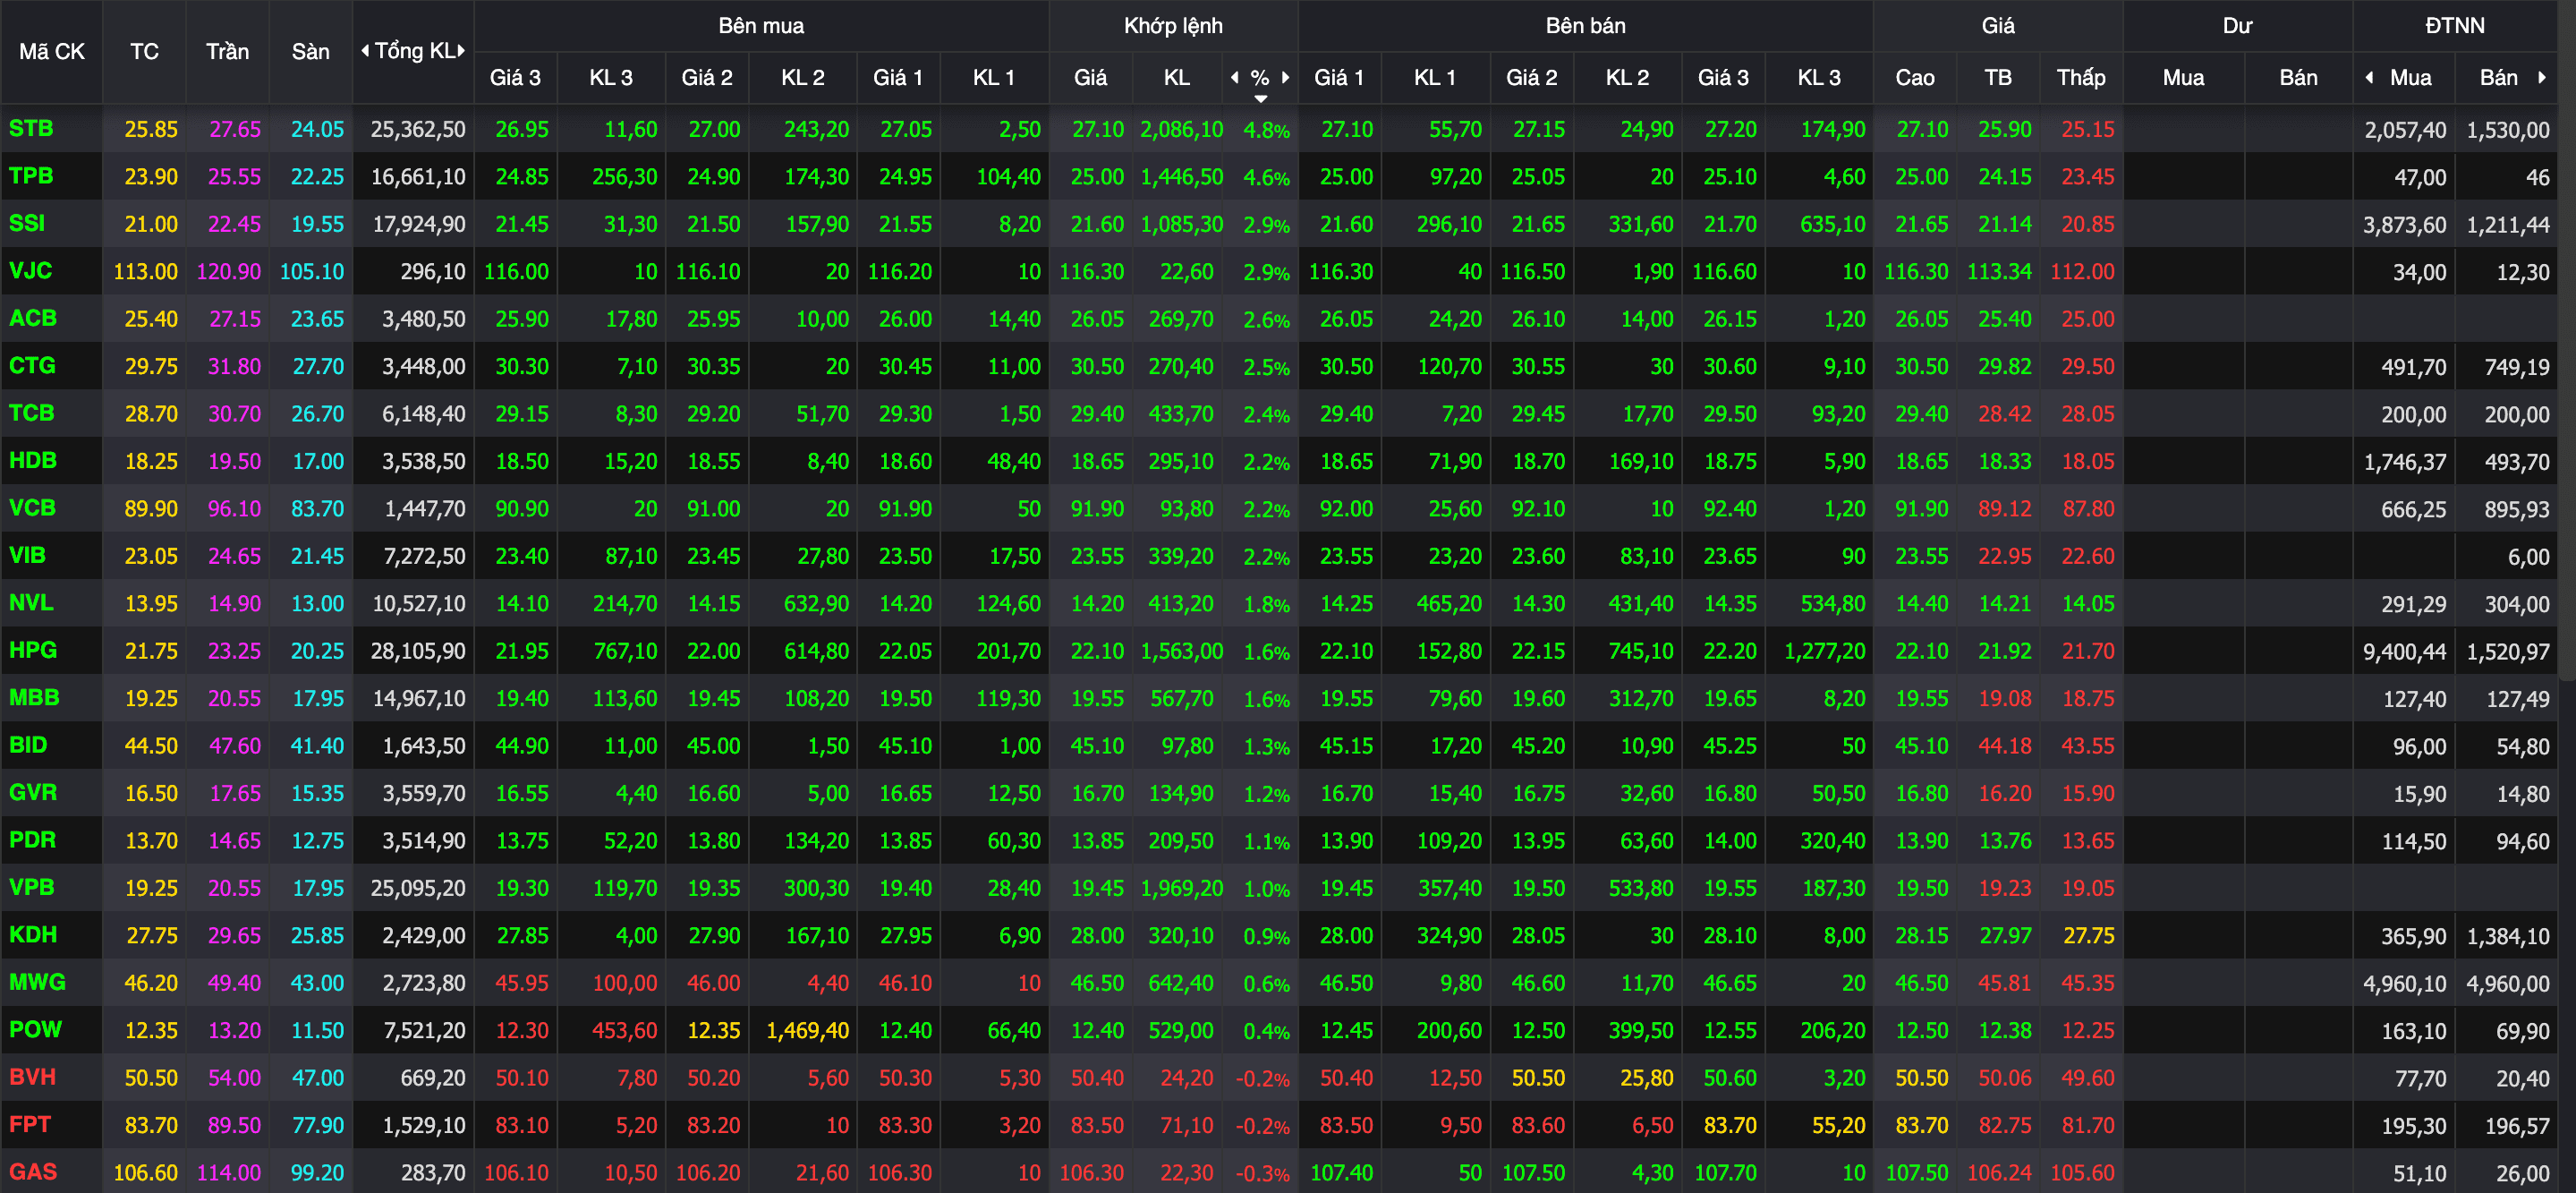Image resolution: width=2576 pixels, height=1193 pixels.
Task: Open VPB stock symbol
Action: tap(31, 887)
